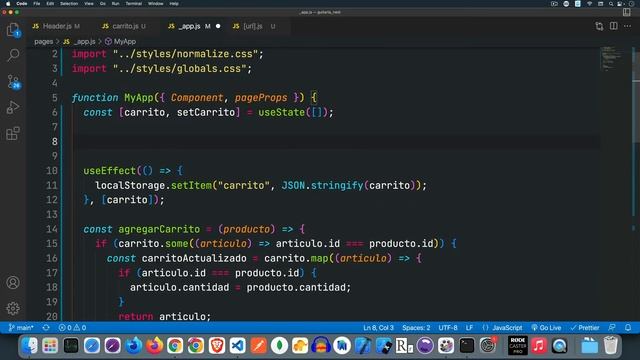Open the Code application menu
Image resolution: width=640 pixels, height=360 pixels.
(x=22, y=4)
